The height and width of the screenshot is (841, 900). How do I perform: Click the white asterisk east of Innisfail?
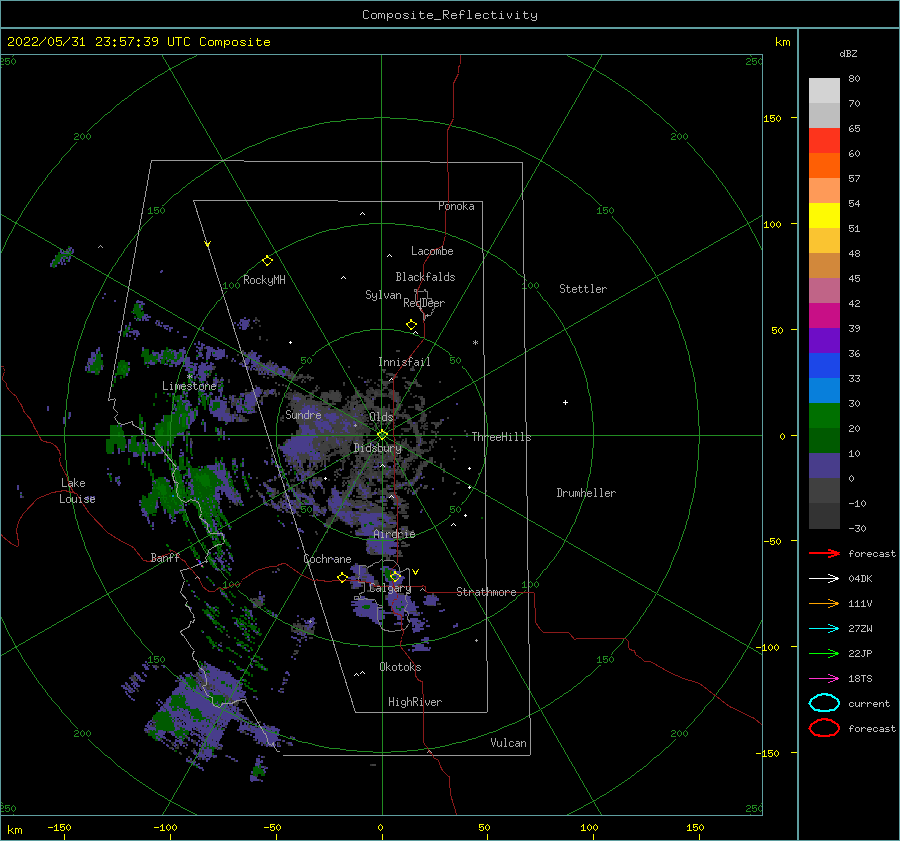click(475, 343)
